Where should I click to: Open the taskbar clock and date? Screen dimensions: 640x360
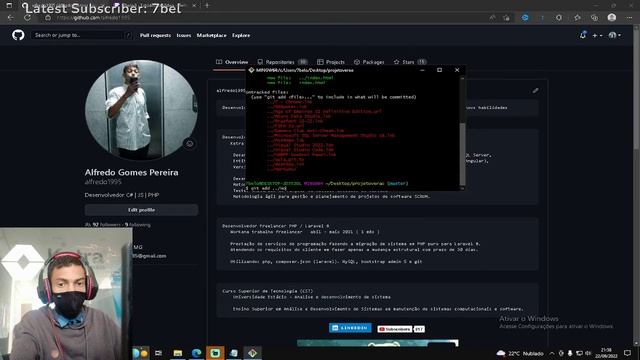point(607,353)
